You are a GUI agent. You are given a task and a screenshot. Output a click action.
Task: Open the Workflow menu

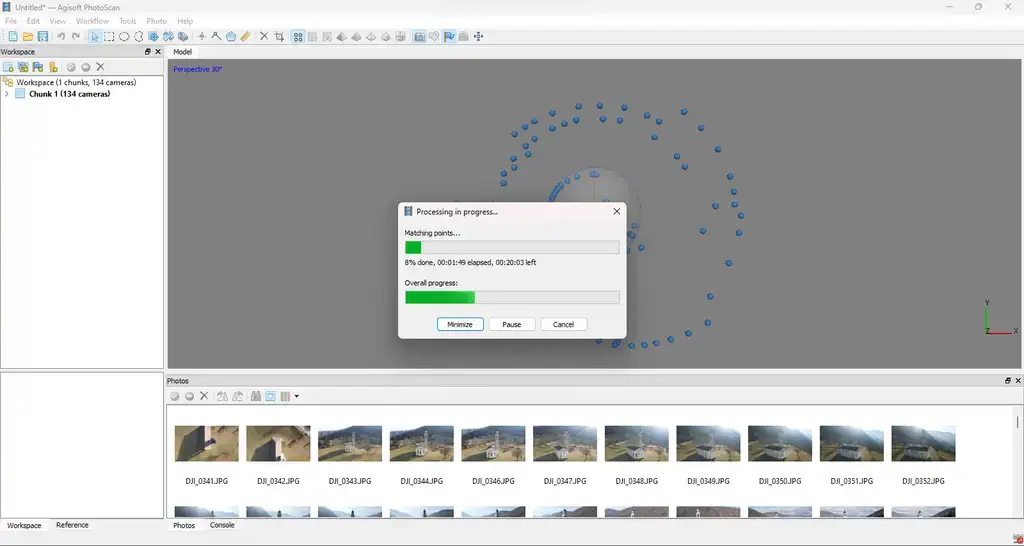[x=92, y=21]
